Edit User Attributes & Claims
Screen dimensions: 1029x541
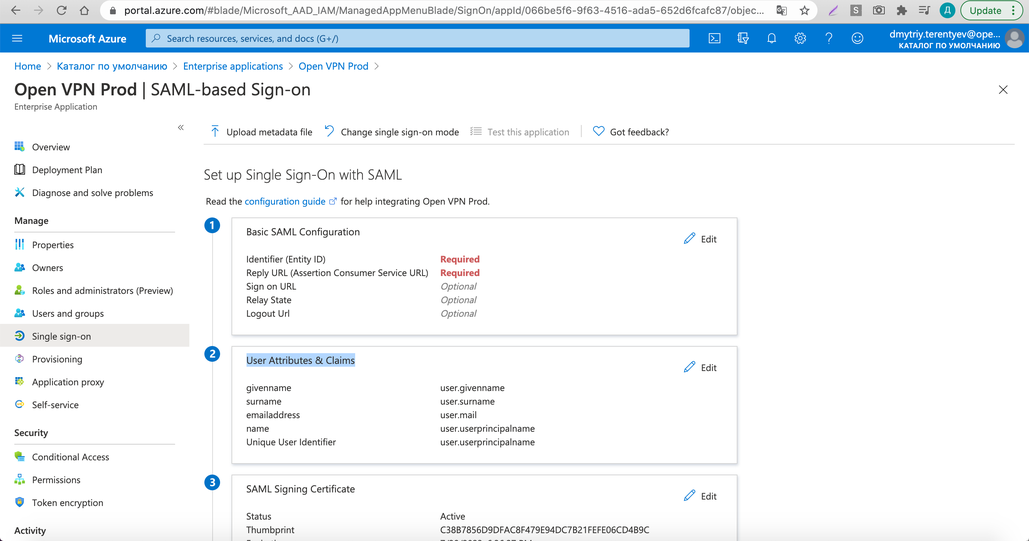coord(700,368)
